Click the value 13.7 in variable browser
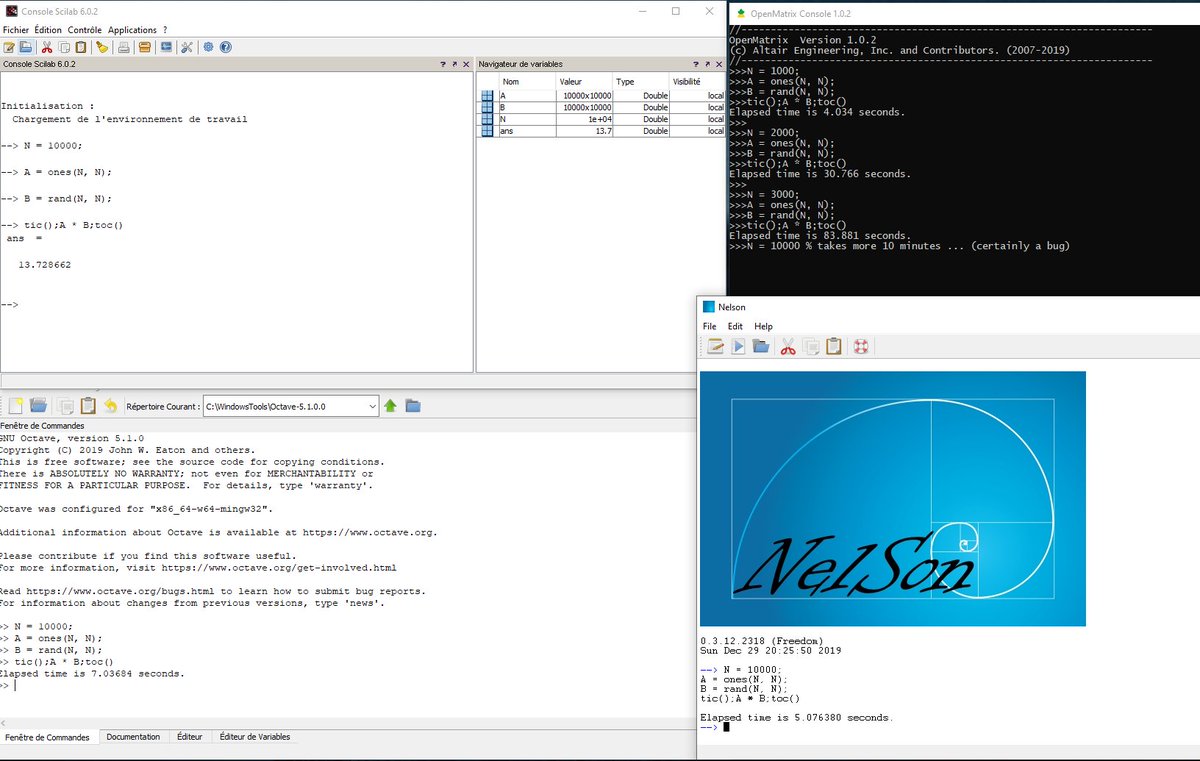 (602, 131)
